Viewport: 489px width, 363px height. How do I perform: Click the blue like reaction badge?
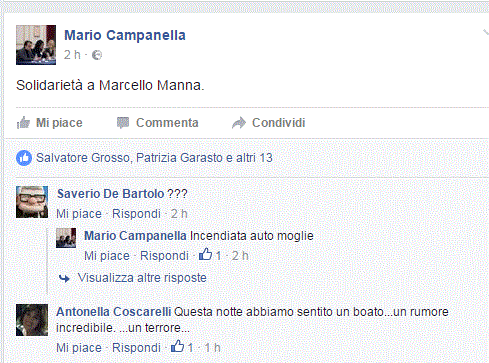pos(24,158)
